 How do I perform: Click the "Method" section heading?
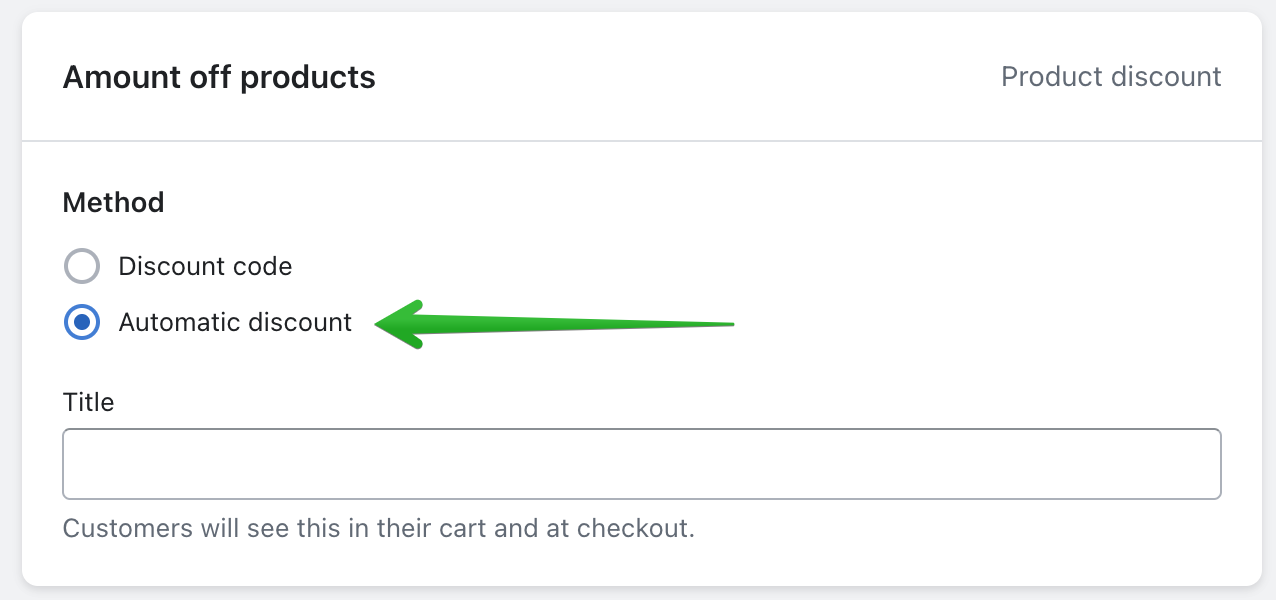point(113,203)
